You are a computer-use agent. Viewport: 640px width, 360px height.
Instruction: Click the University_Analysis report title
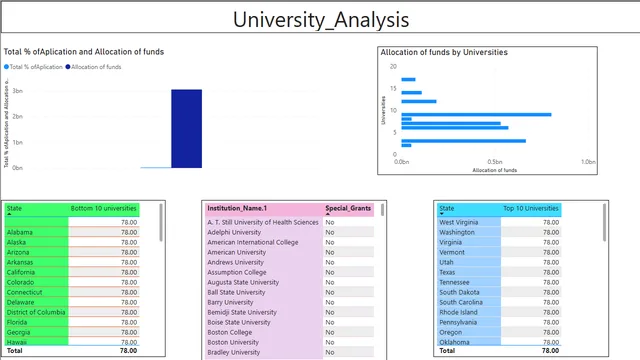[321, 20]
